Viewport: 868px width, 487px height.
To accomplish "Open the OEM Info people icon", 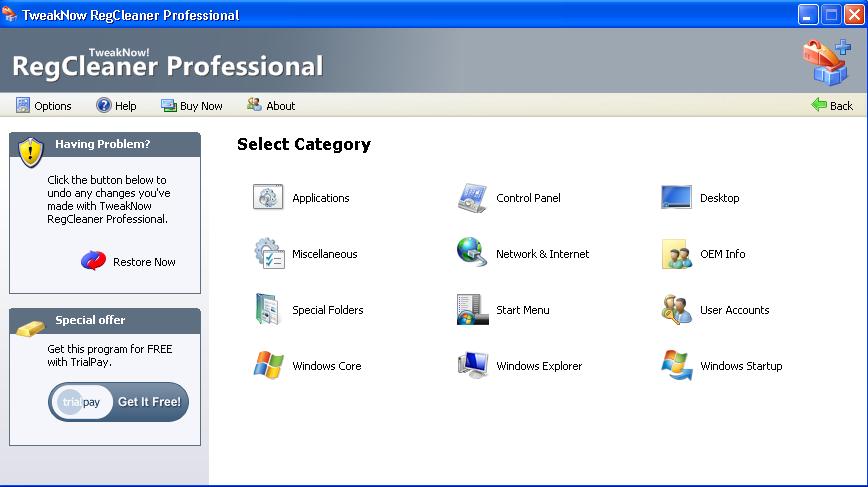I will [676, 254].
